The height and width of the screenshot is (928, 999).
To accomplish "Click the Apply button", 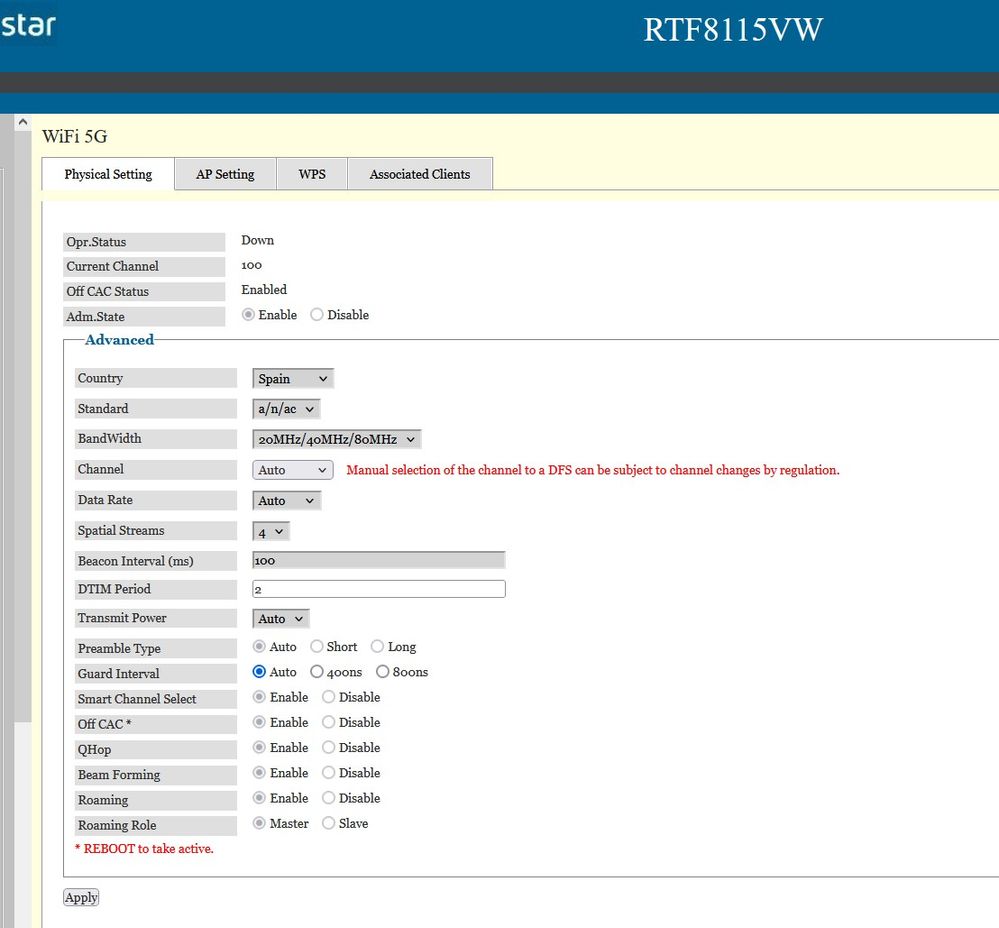I will click(x=81, y=897).
